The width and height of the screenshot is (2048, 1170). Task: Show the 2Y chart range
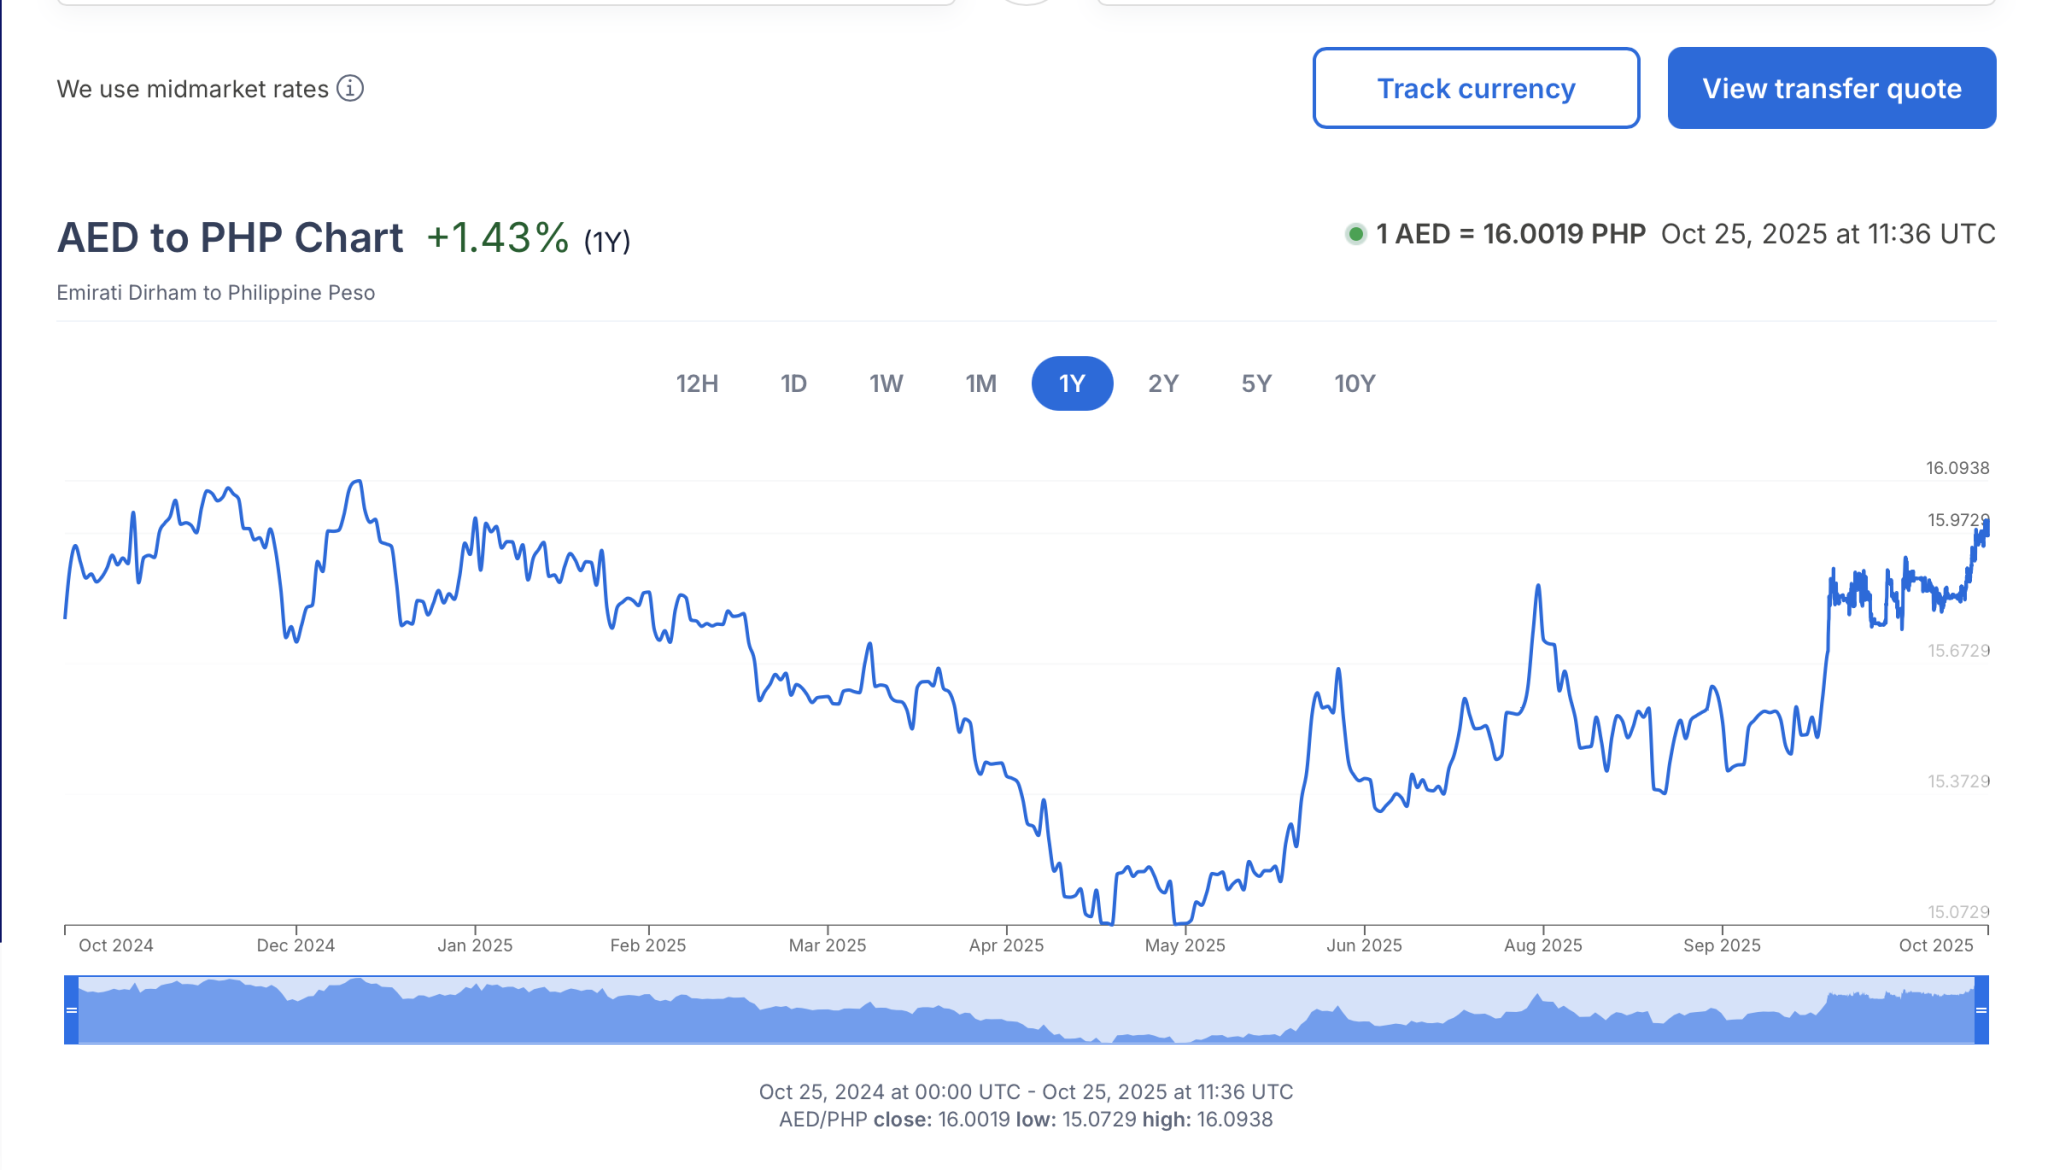coord(1163,384)
